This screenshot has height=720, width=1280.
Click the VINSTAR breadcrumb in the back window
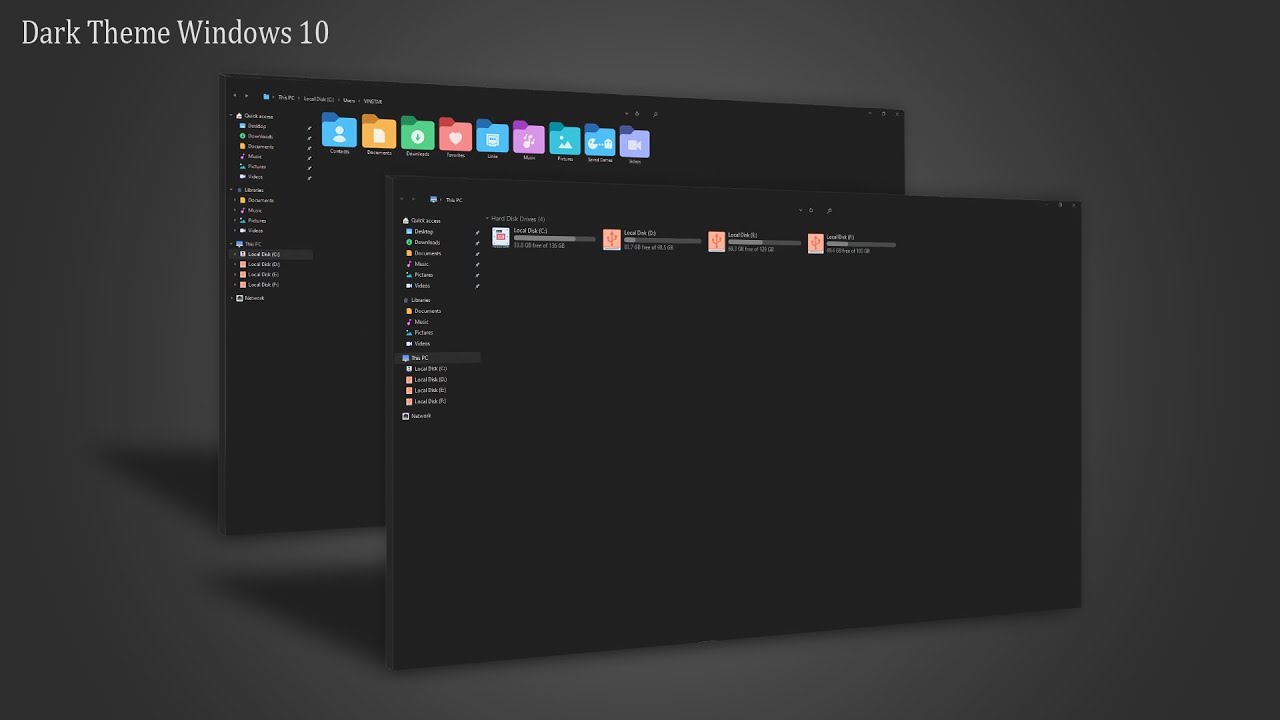point(373,101)
